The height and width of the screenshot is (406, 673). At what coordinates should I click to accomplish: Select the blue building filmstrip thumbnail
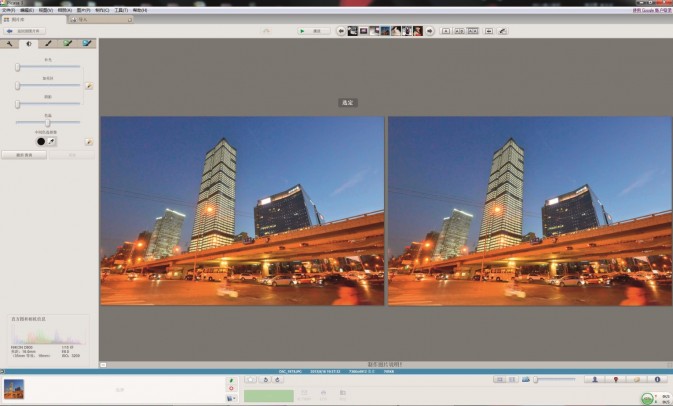click(x=385, y=31)
